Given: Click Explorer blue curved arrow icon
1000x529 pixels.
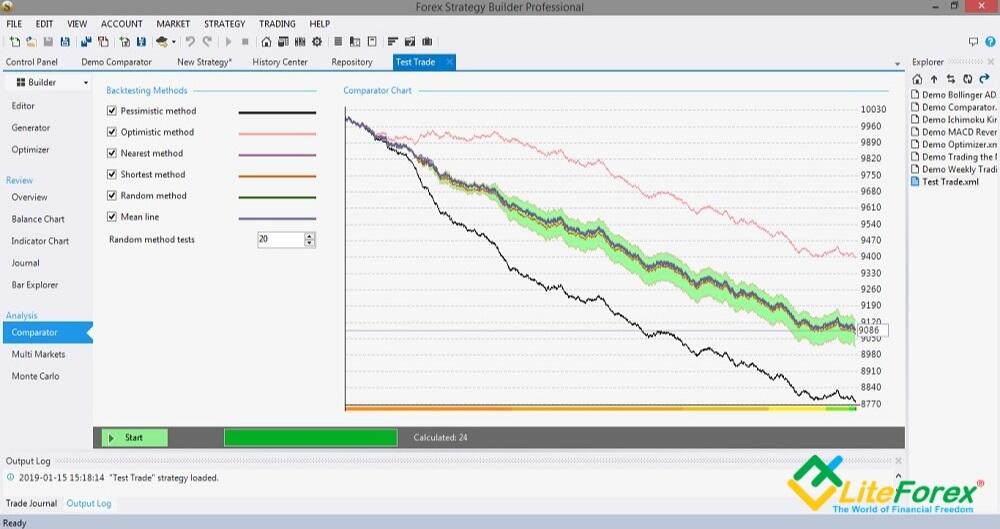Looking at the screenshot, I should 984,79.
